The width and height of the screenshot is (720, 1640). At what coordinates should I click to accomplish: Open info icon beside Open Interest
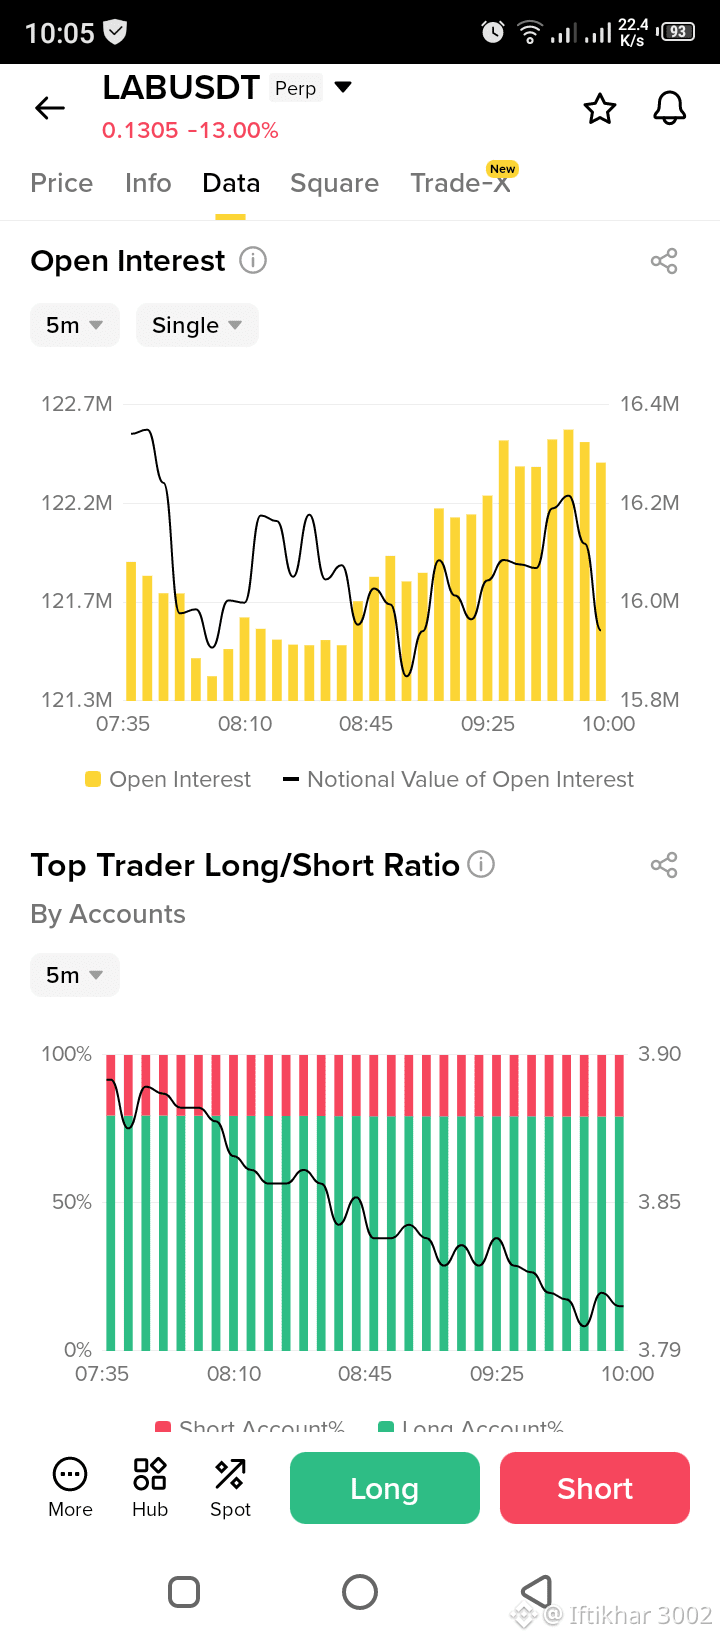[x=253, y=261]
